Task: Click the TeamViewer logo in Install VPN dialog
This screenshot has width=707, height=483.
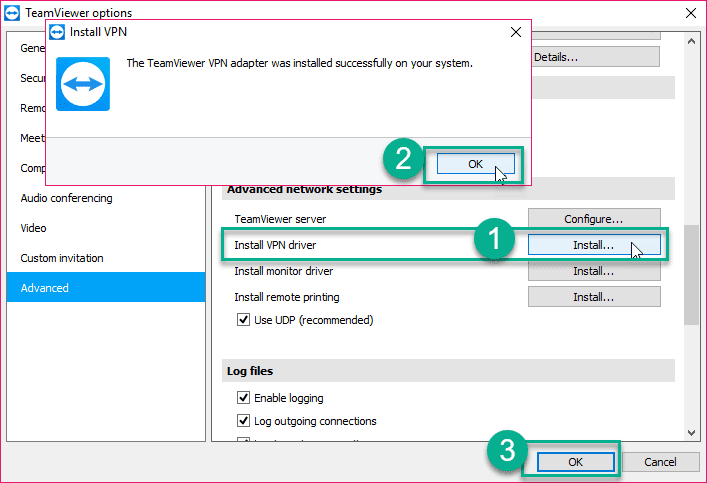Action: [x=83, y=84]
